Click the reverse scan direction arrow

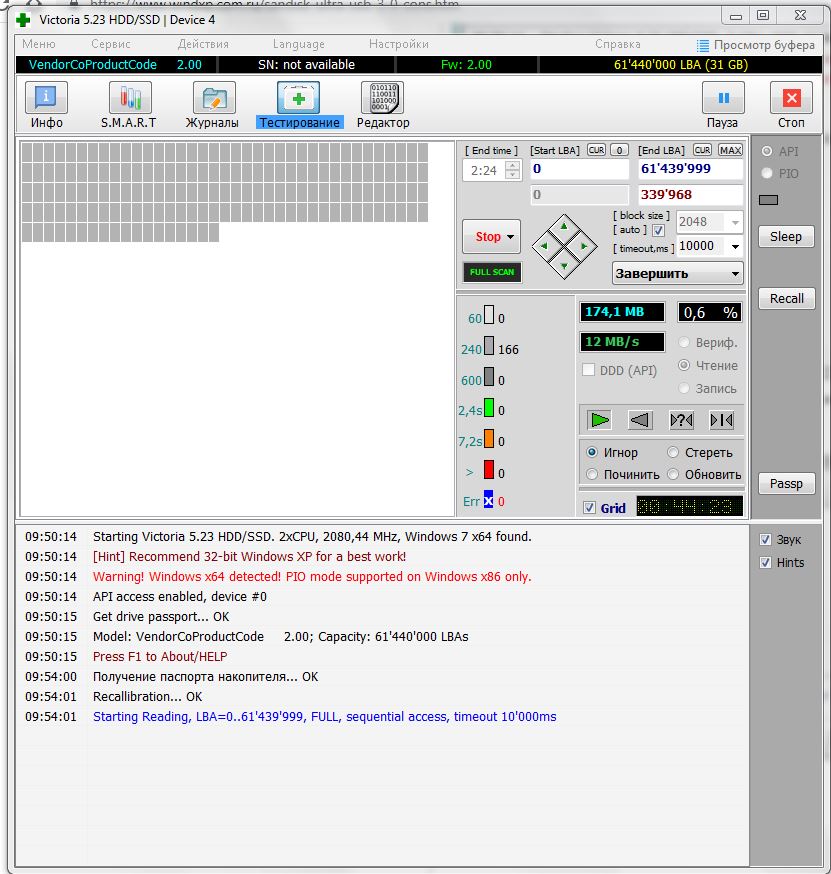[x=640, y=420]
